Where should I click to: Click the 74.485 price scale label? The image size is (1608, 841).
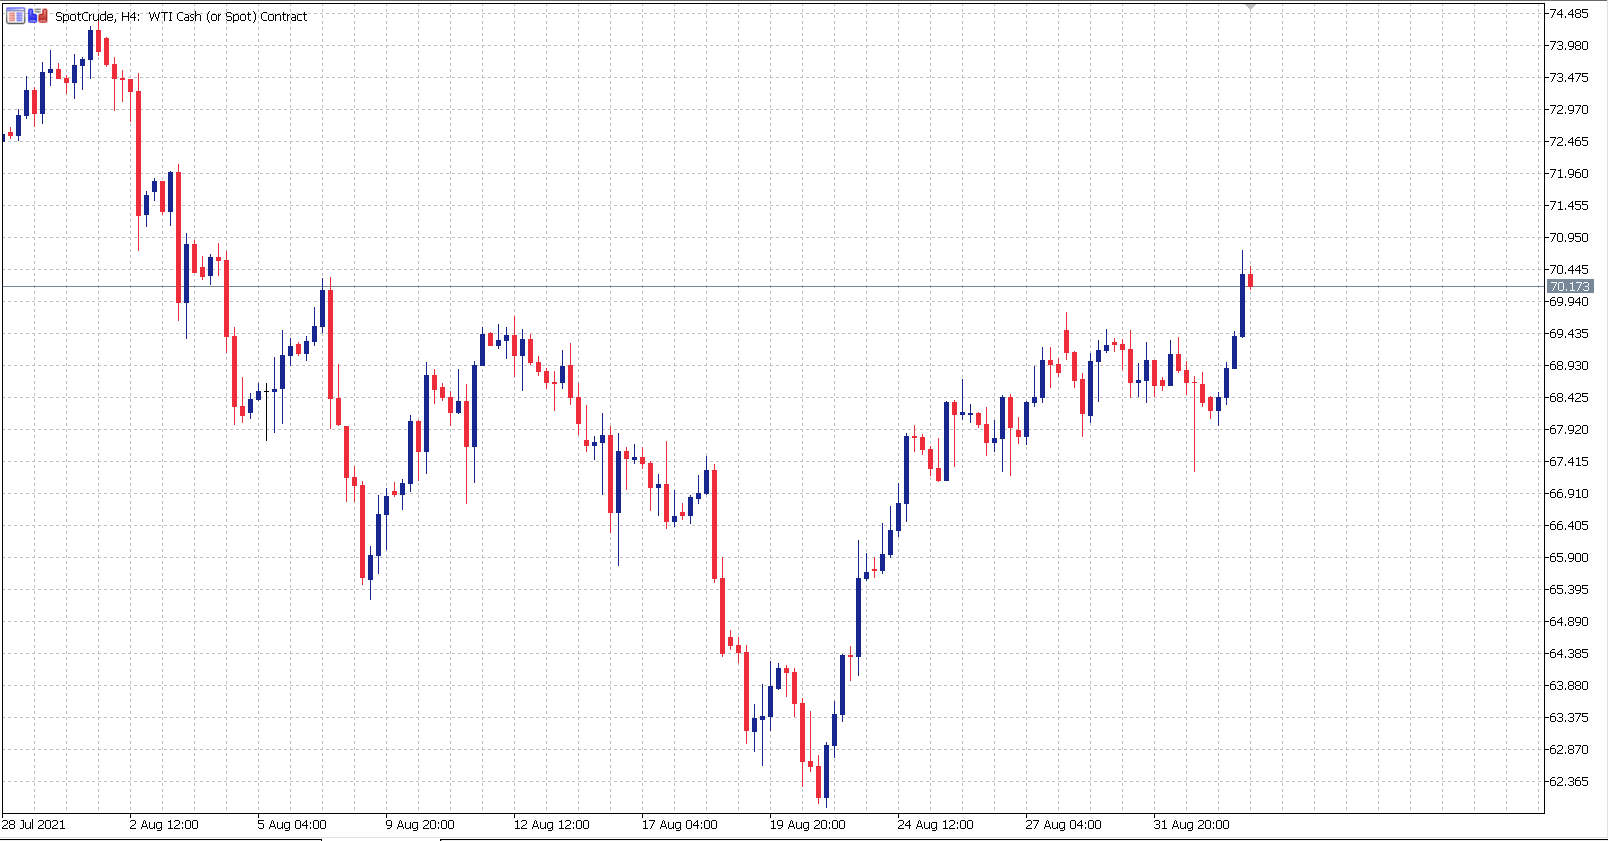tap(1568, 14)
